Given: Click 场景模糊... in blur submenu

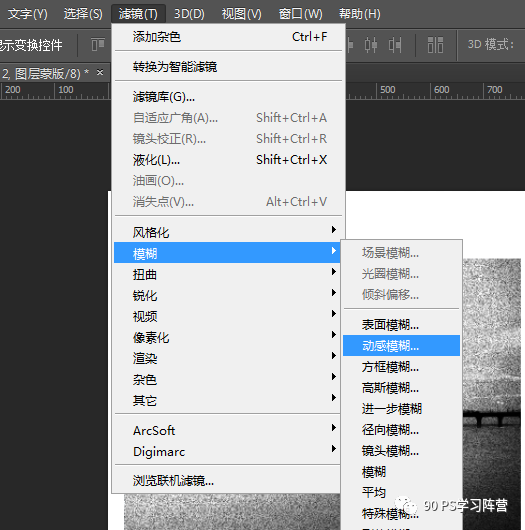Looking at the screenshot, I should tap(401, 252).
